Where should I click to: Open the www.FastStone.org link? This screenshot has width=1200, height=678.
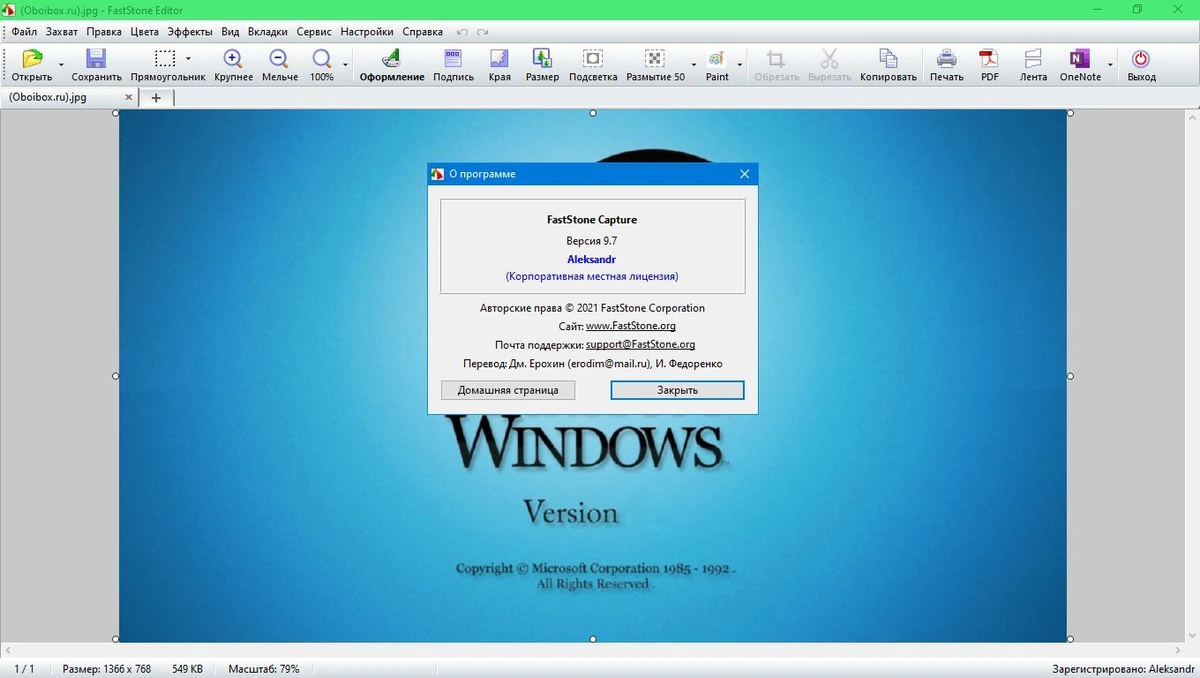tap(631, 326)
